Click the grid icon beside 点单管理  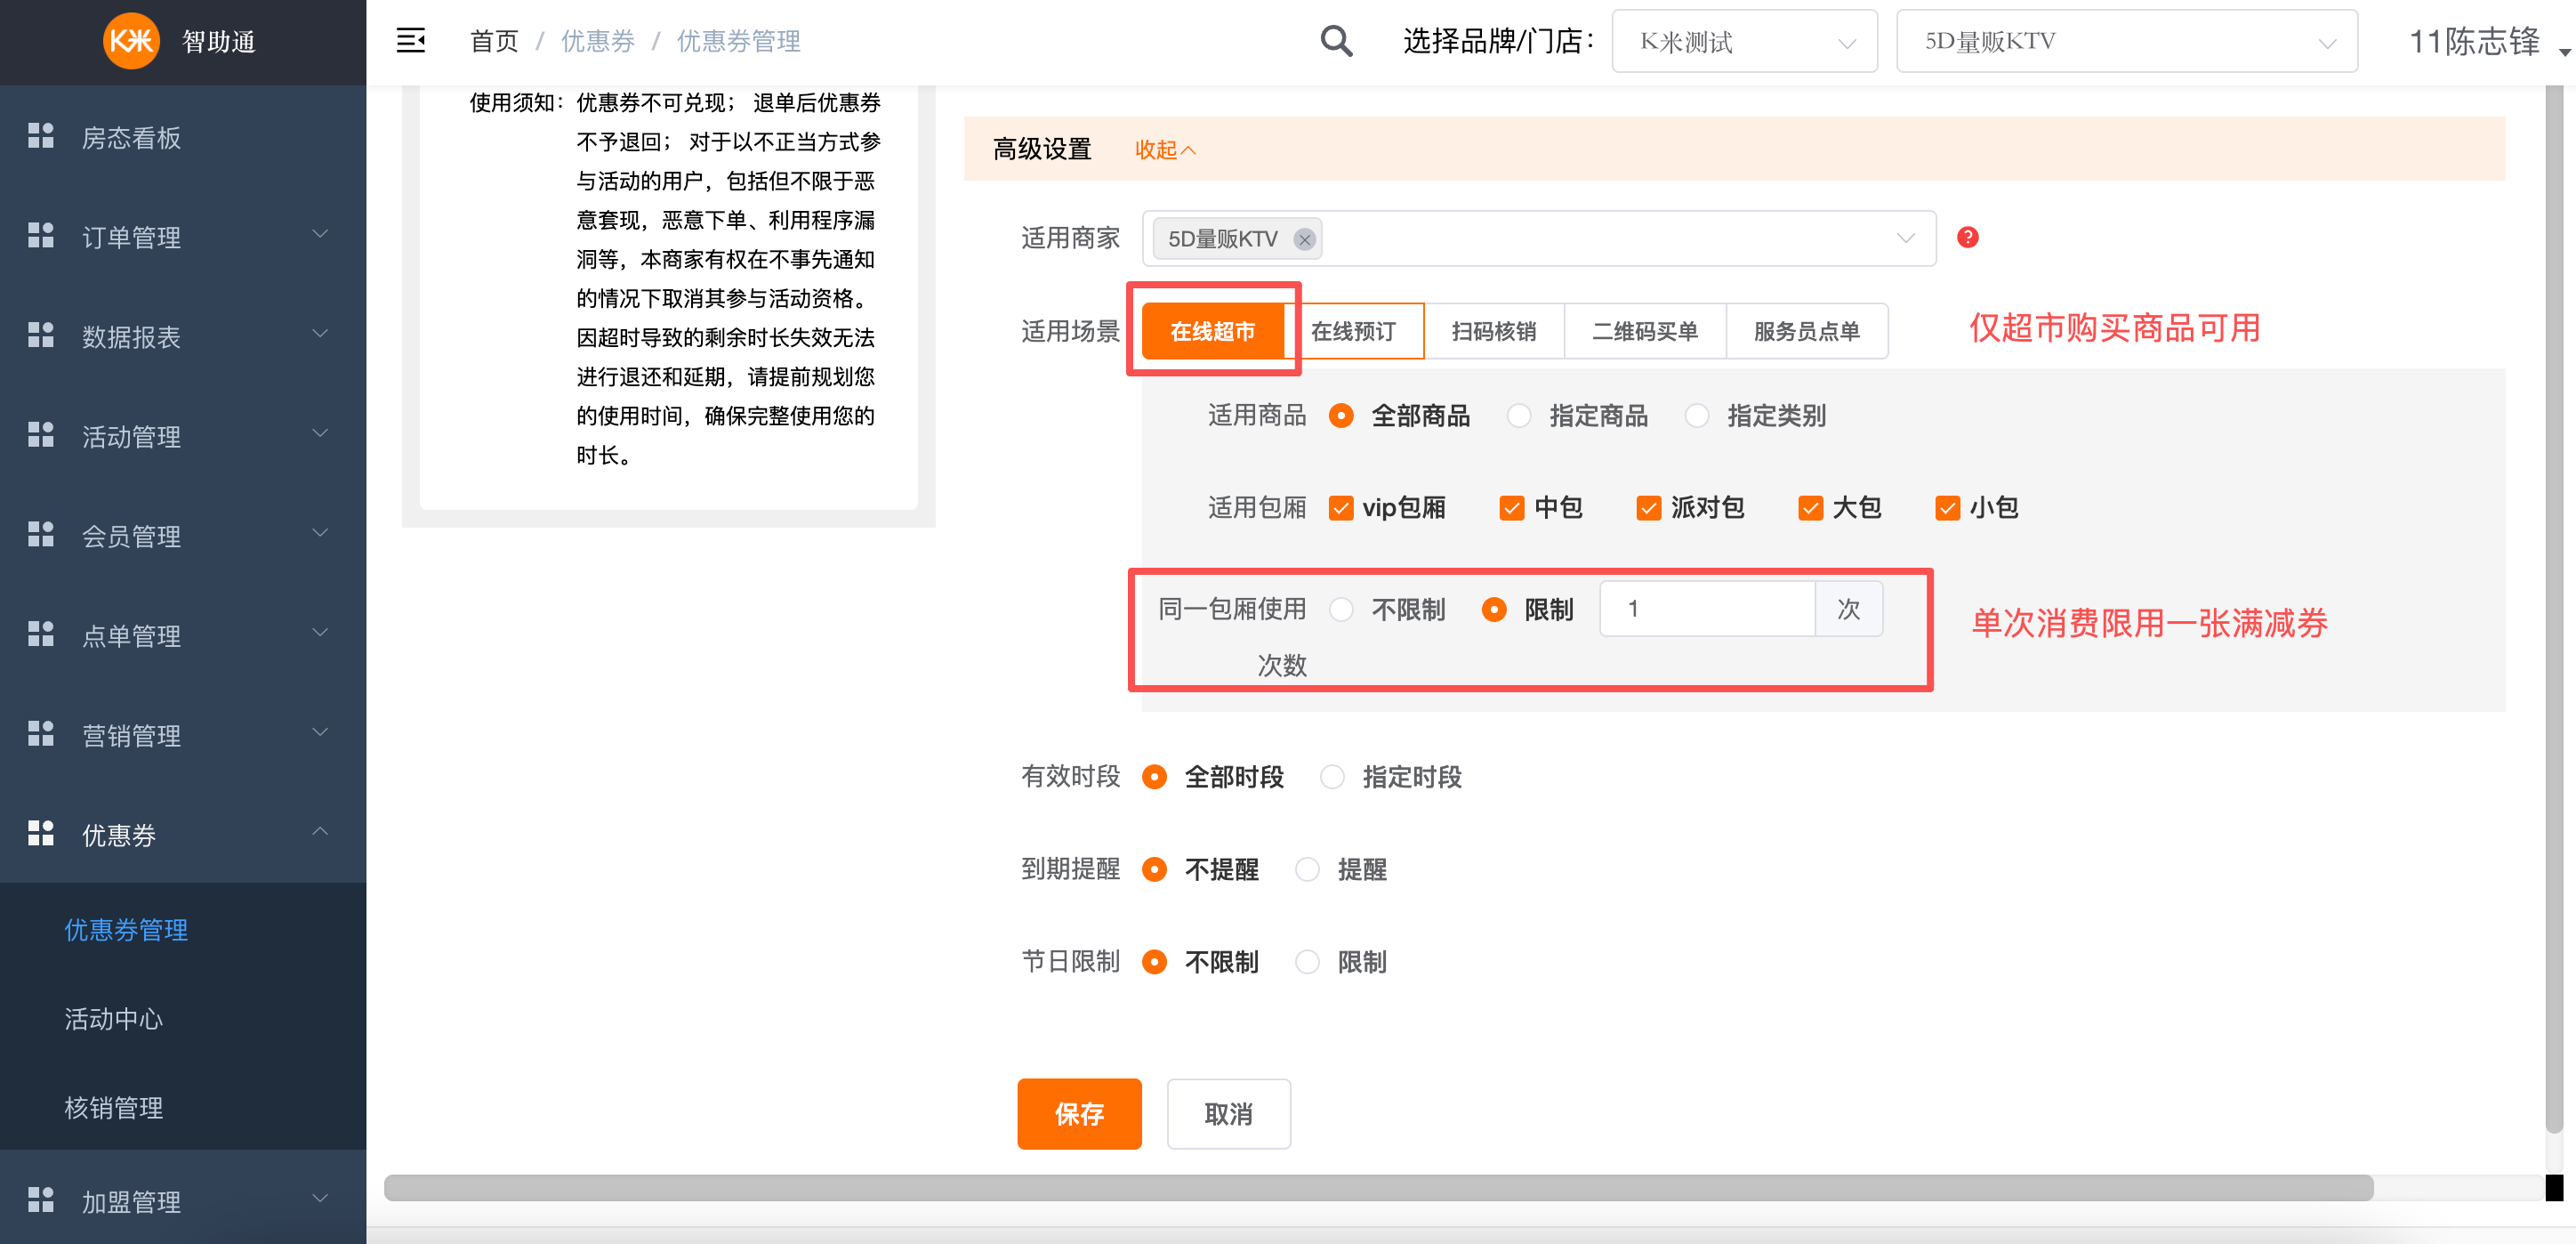[x=41, y=635]
